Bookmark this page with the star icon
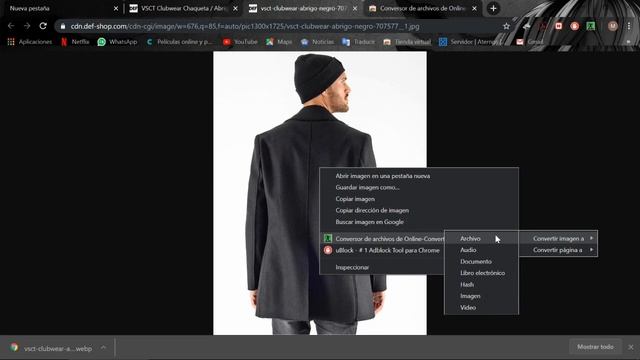This screenshot has width=640, height=360. (507, 26)
